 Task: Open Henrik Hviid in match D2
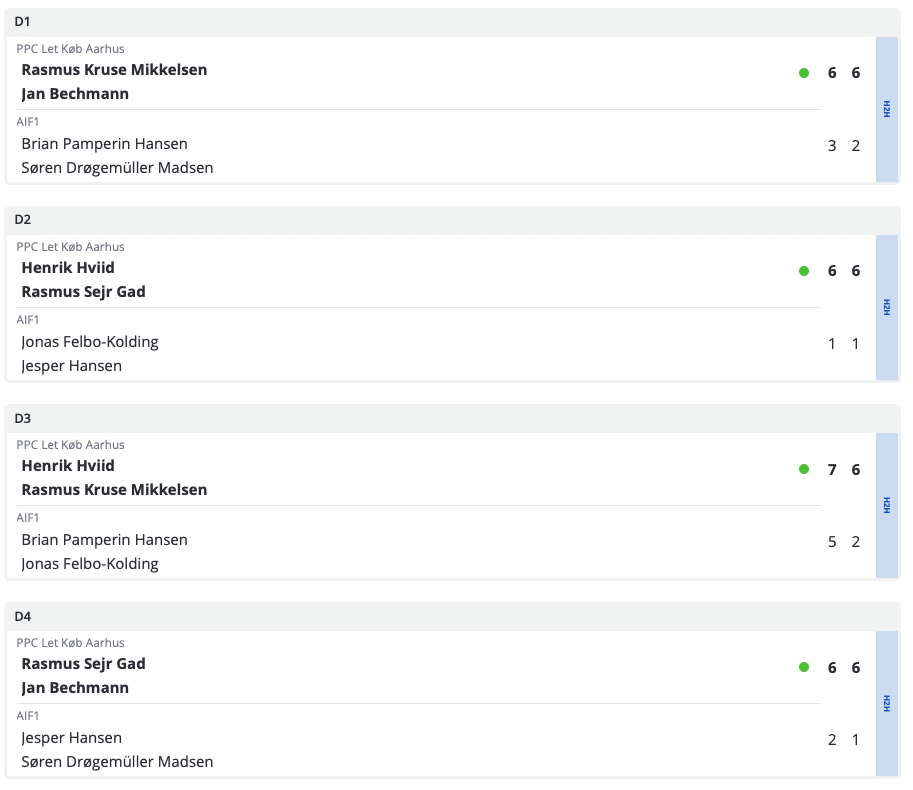point(68,268)
